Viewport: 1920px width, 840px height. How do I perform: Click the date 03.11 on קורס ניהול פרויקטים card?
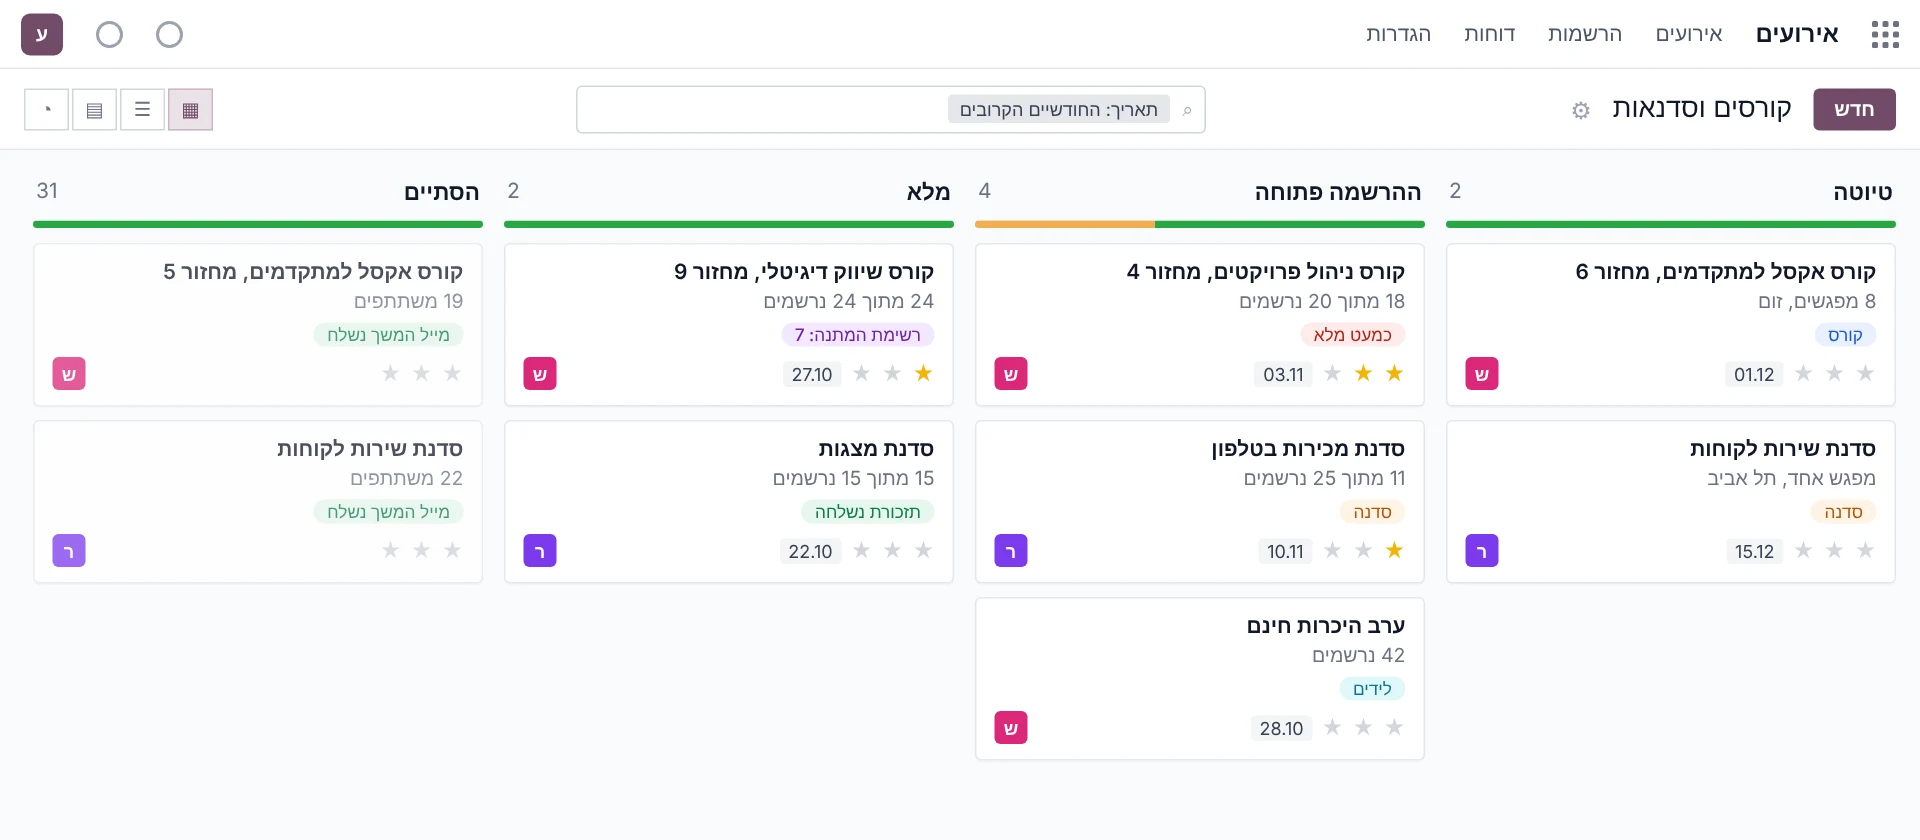pos(1283,374)
